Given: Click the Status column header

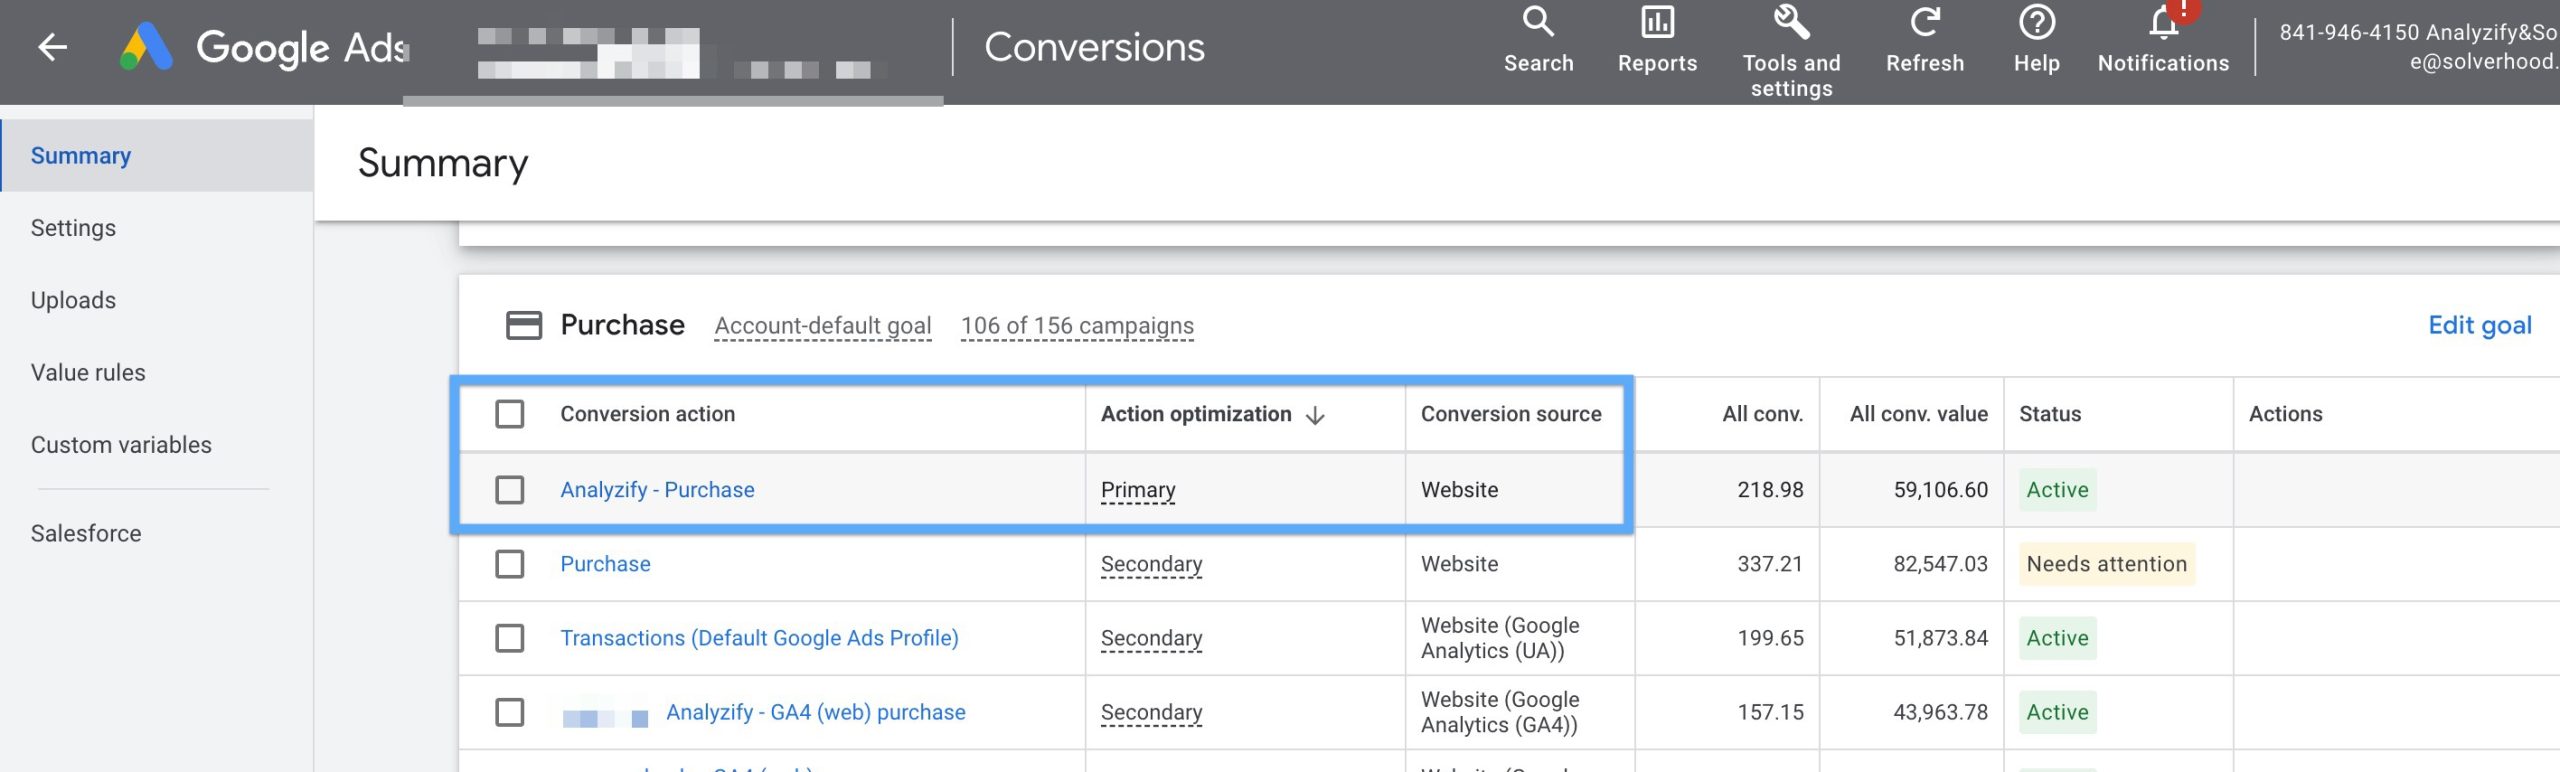Looking at the screenshot, I should pyautogui.click(x=2050, y=414).
